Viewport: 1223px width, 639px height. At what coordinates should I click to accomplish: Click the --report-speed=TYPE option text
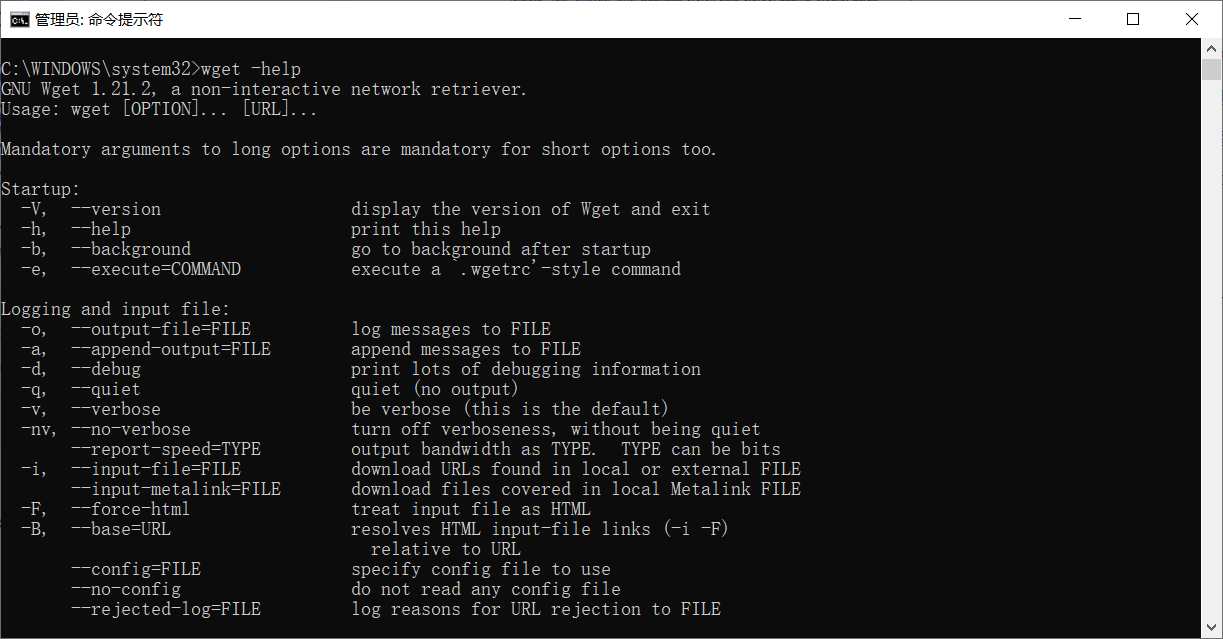165,448
